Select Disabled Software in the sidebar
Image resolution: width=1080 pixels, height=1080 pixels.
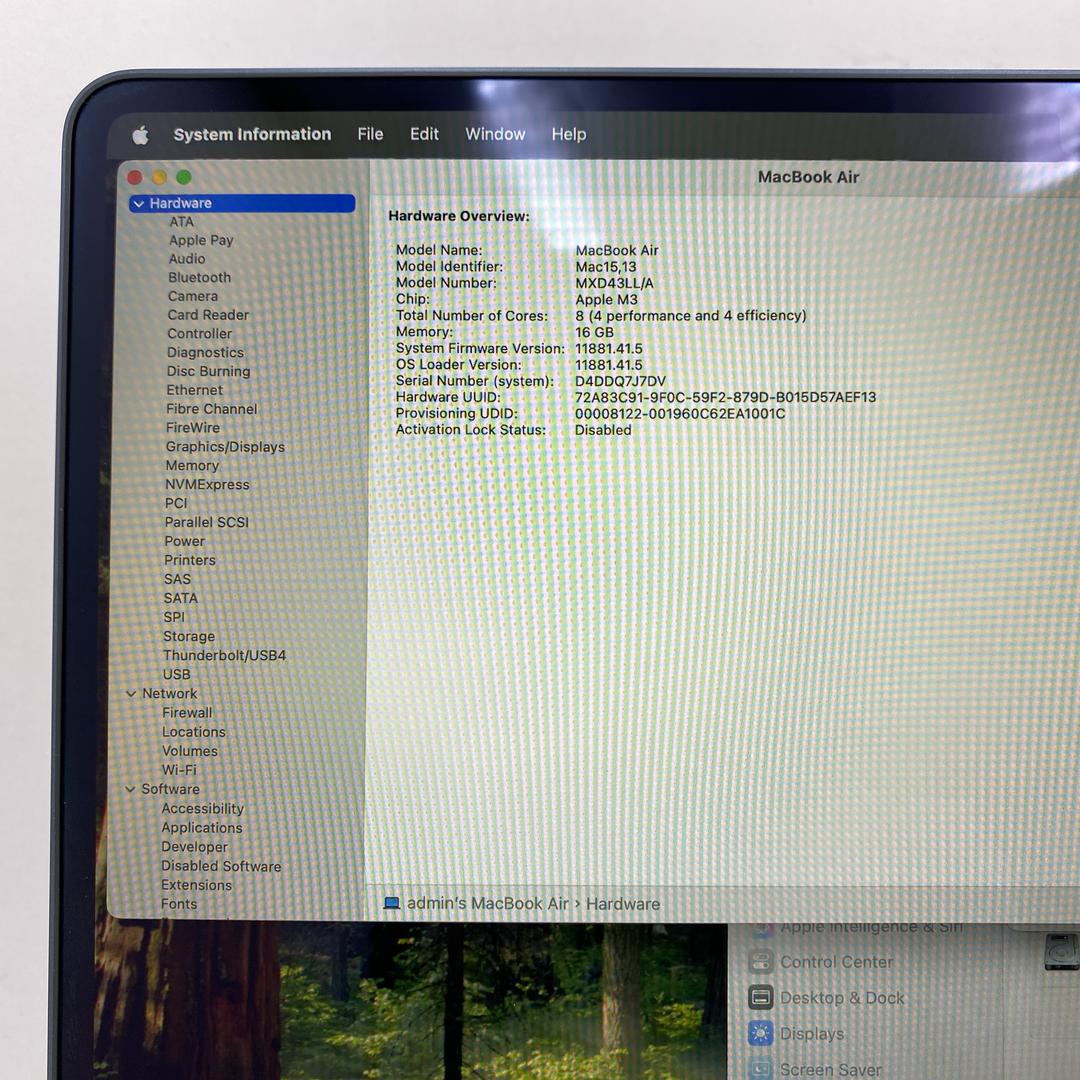pos(221,866)
